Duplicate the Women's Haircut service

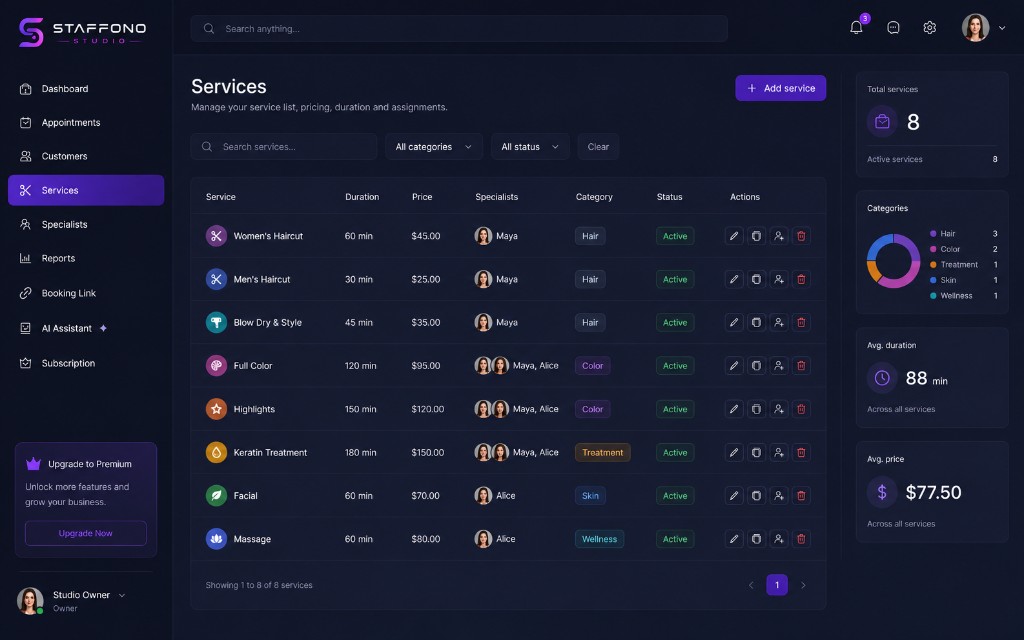click(x=756, y=236)
